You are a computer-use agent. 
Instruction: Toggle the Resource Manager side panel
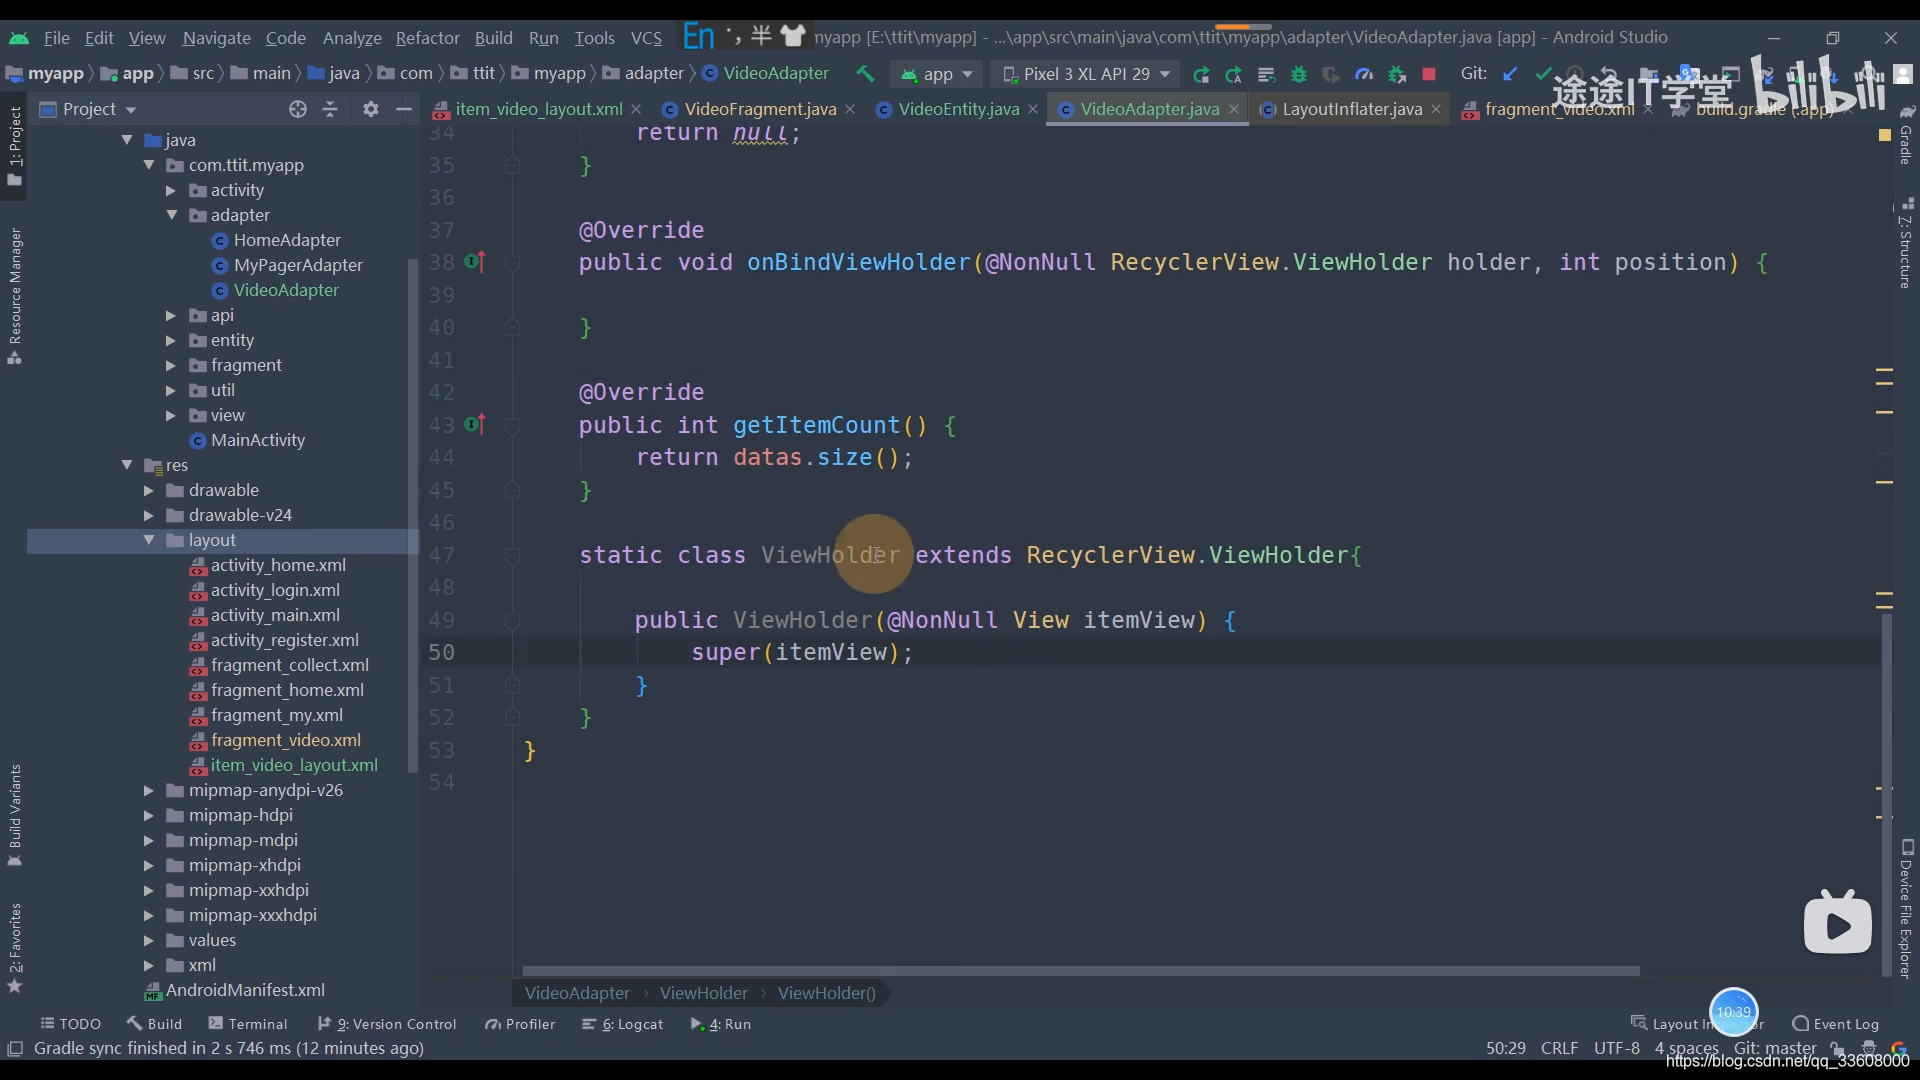pos(15,296)
